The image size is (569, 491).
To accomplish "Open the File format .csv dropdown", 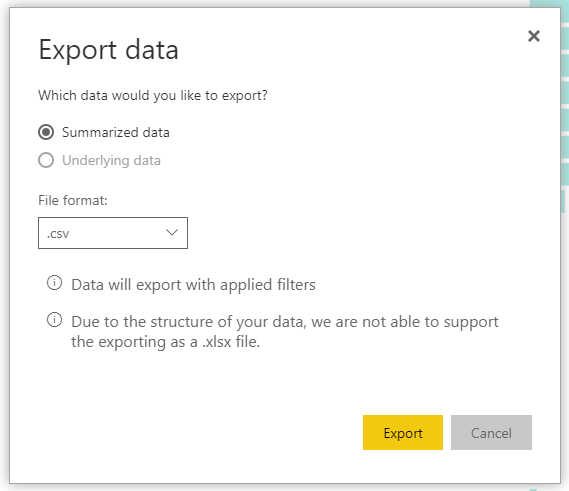I will (x=113, y=233).
